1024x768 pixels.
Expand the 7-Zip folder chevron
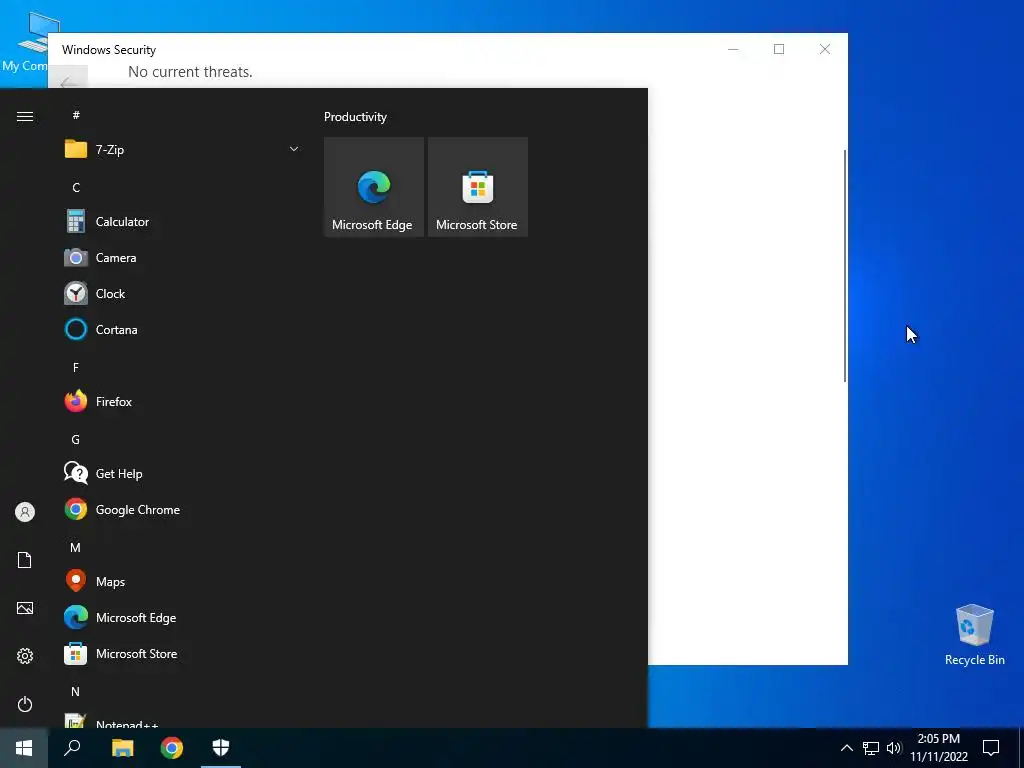[294, 150]
